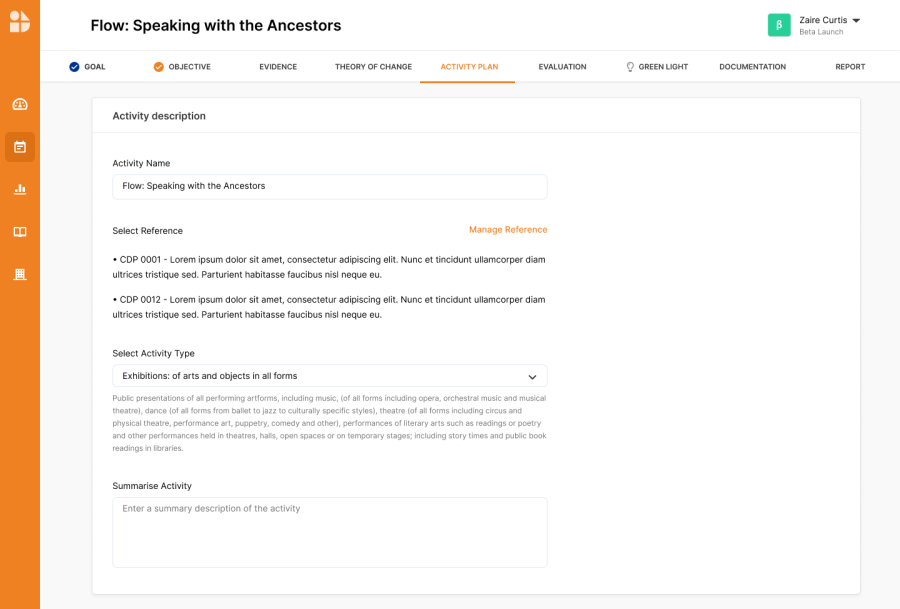Expand the Zaire Curtis user menu arrow
900x609 pixels.
856,20
